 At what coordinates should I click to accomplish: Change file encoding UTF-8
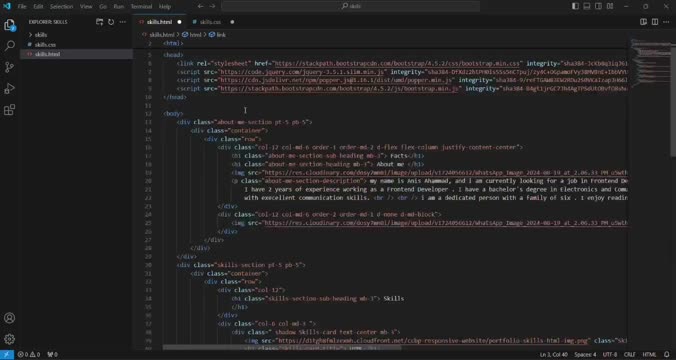coord(610,355)
